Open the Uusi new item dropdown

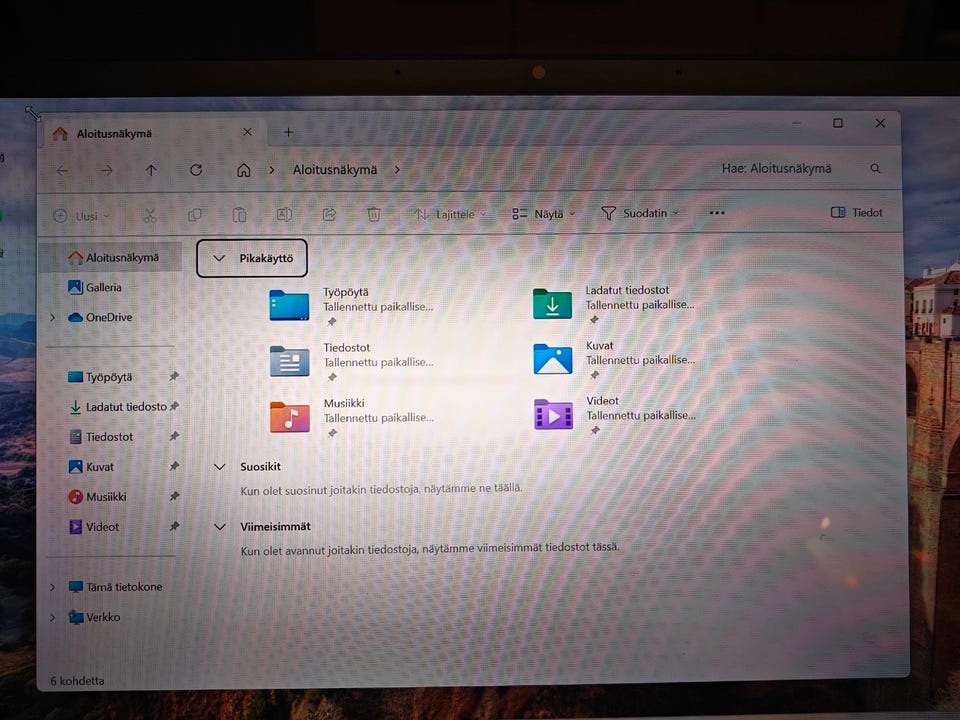[x=81, y=216]
